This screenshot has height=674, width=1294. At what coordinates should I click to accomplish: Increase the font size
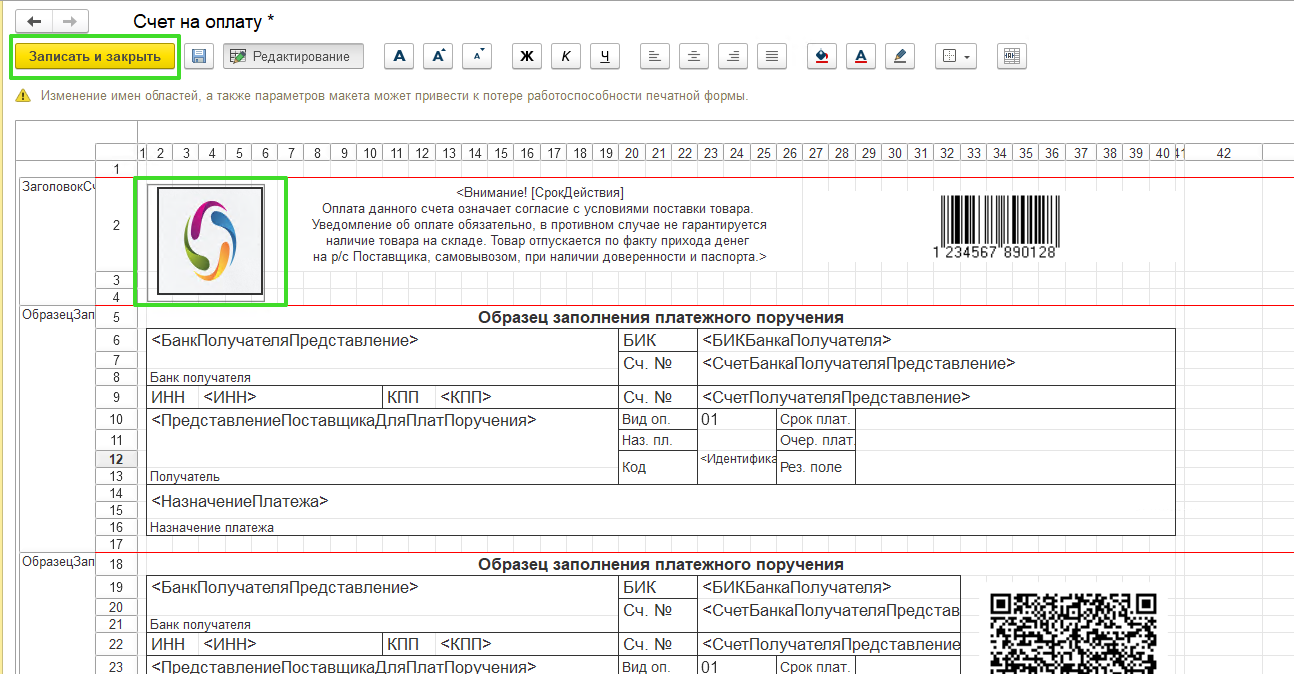coord(439,57)
